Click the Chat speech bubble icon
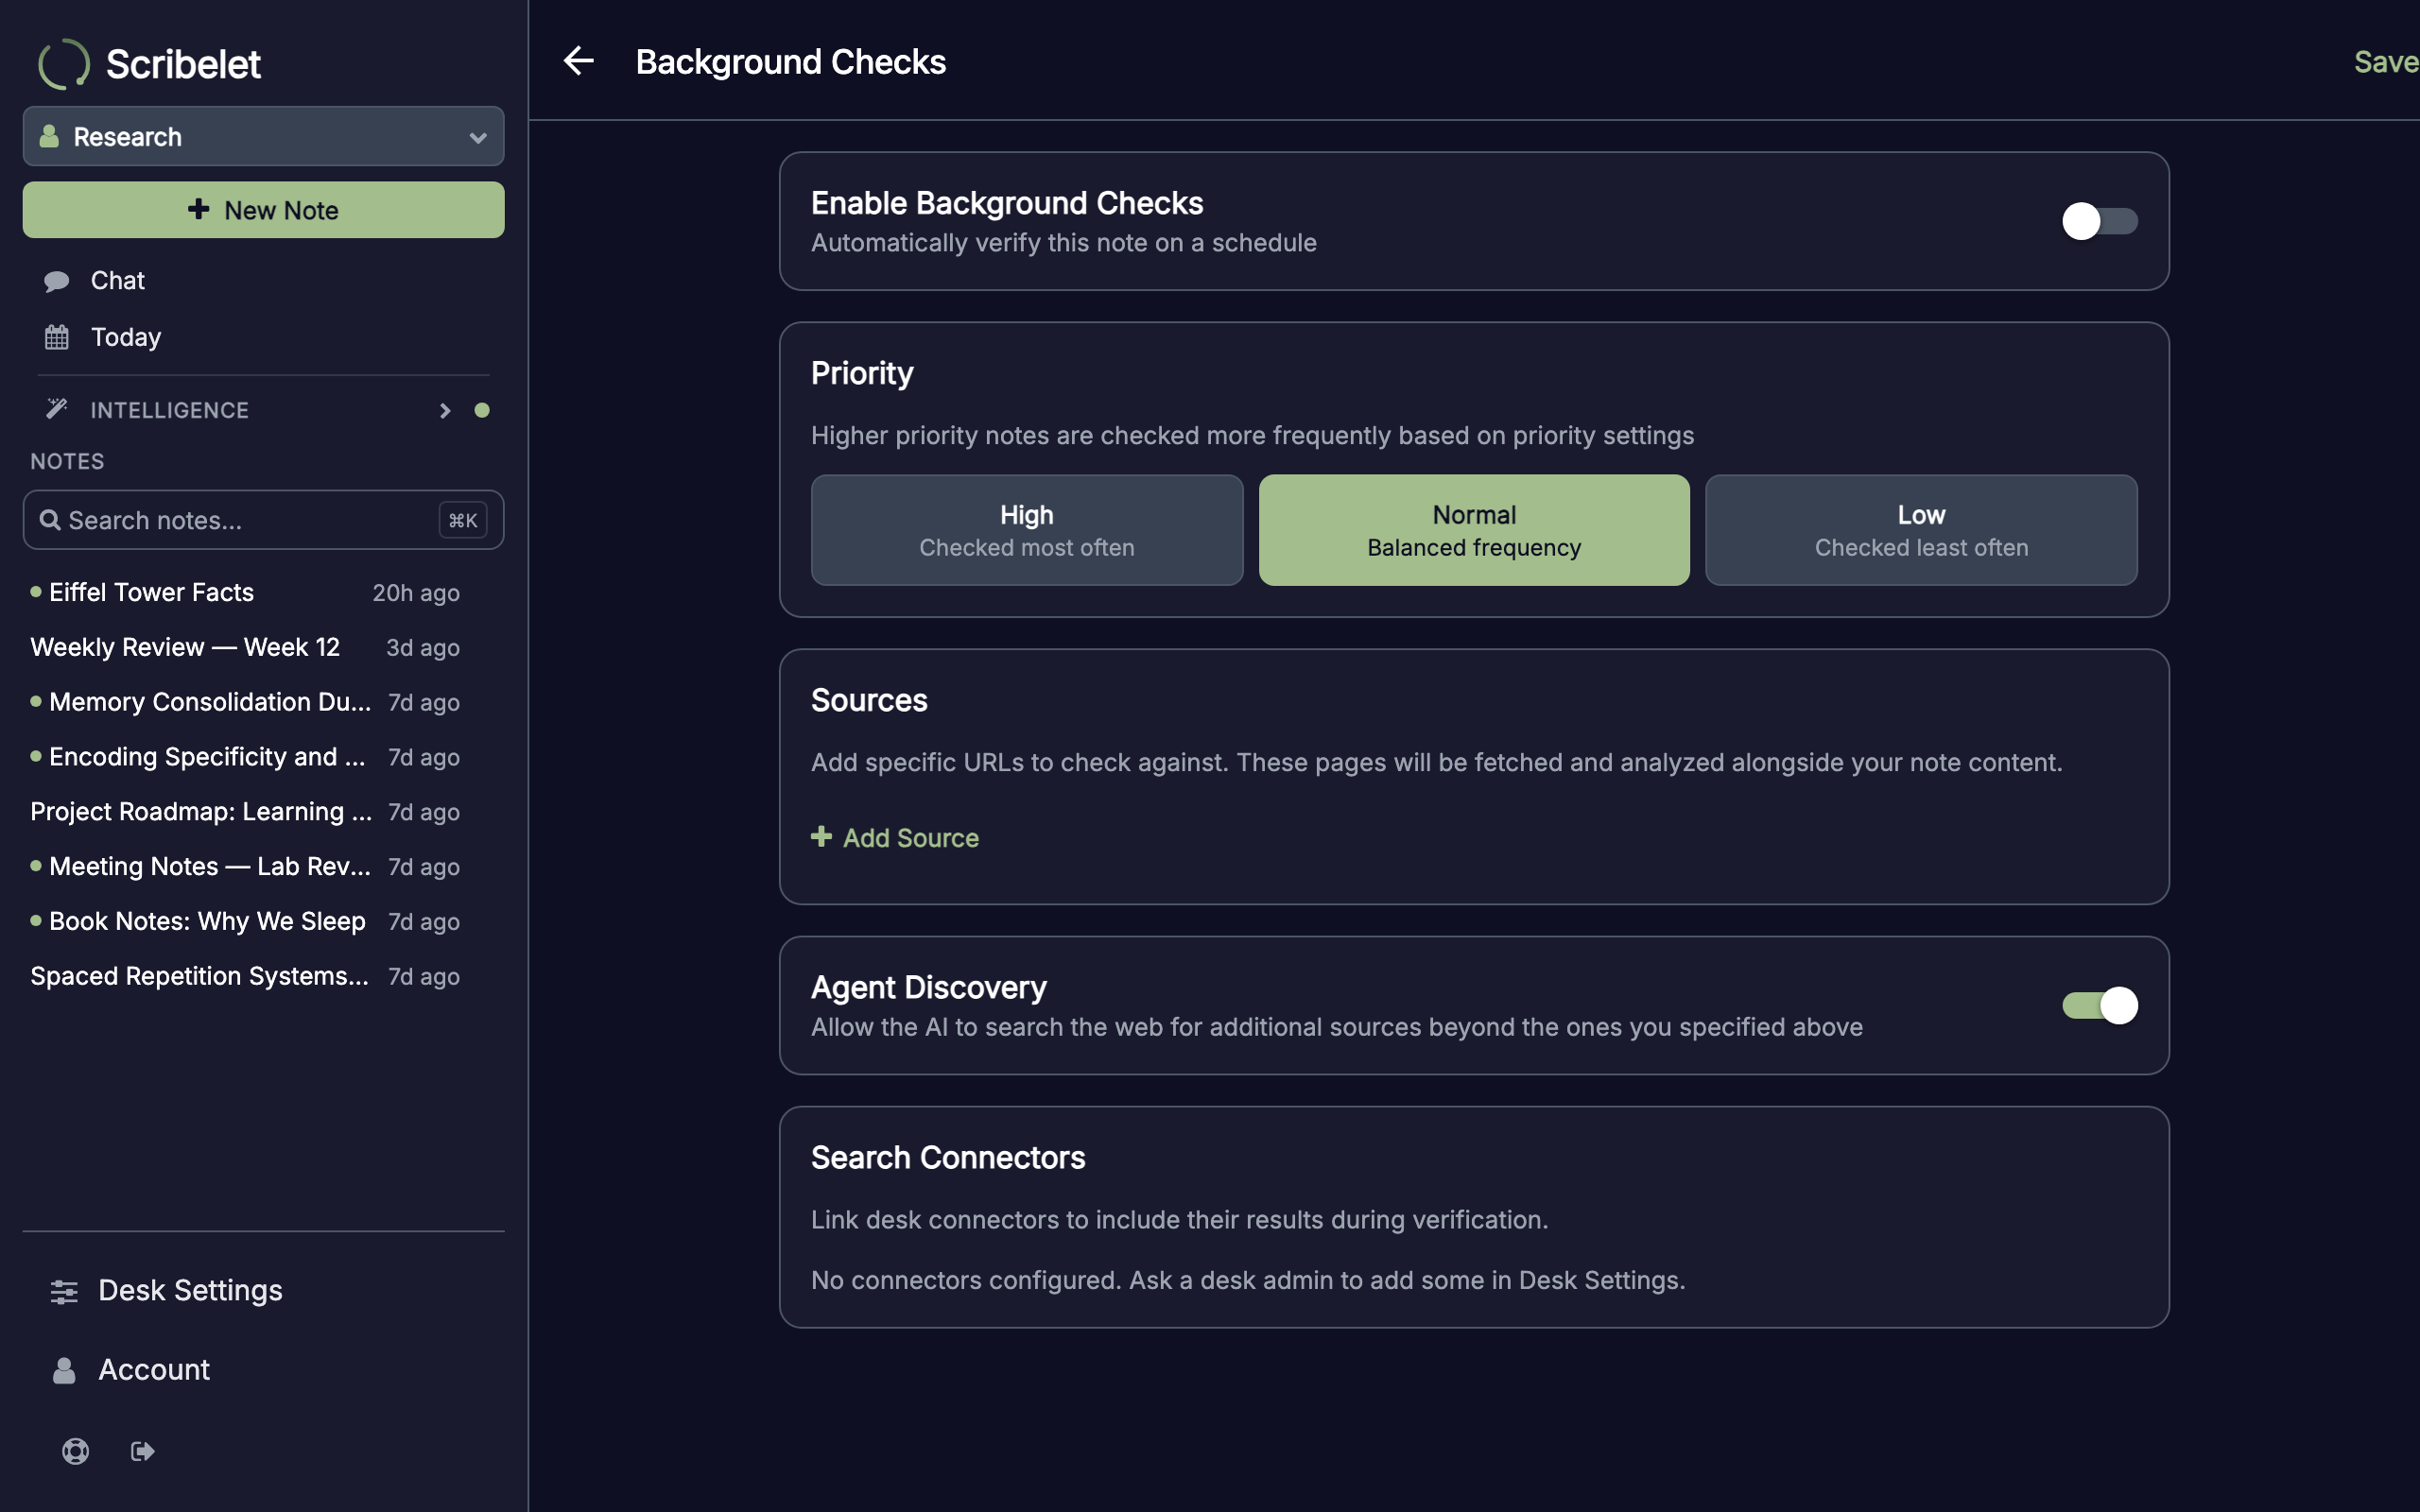The height and width of the screenshot is (1512, 2420). coord(57,281)
